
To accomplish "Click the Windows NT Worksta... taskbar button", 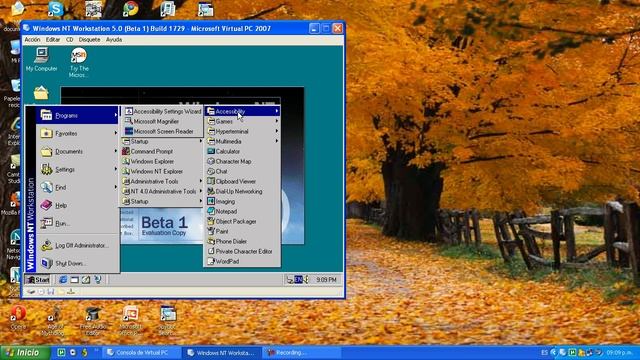I will pos(223,352).
